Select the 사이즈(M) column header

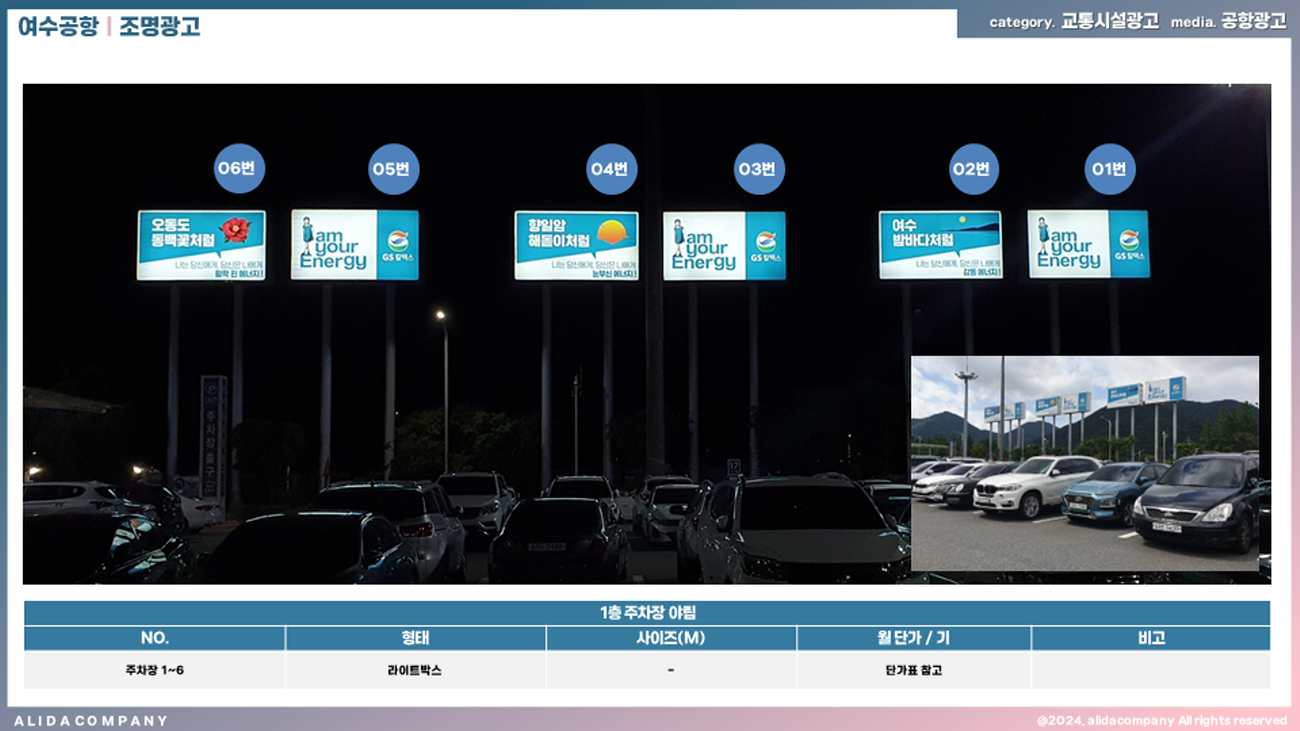click(x=671, y=638)
